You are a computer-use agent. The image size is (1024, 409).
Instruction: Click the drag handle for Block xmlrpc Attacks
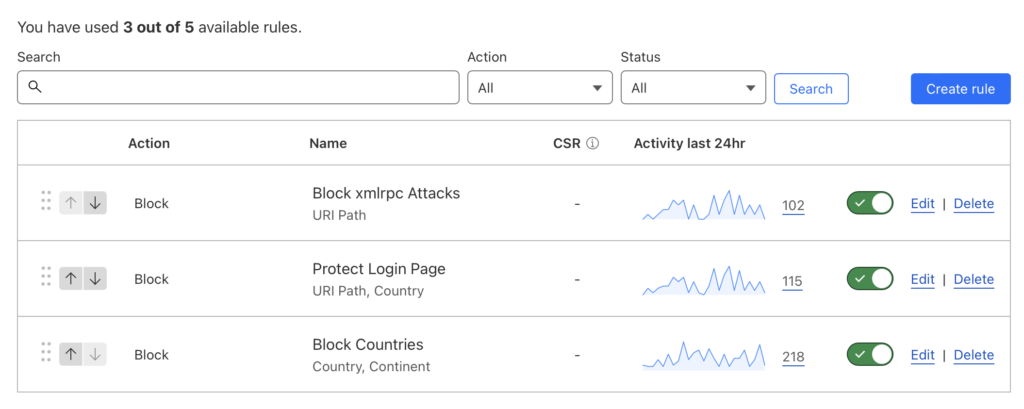coord(46,201)
